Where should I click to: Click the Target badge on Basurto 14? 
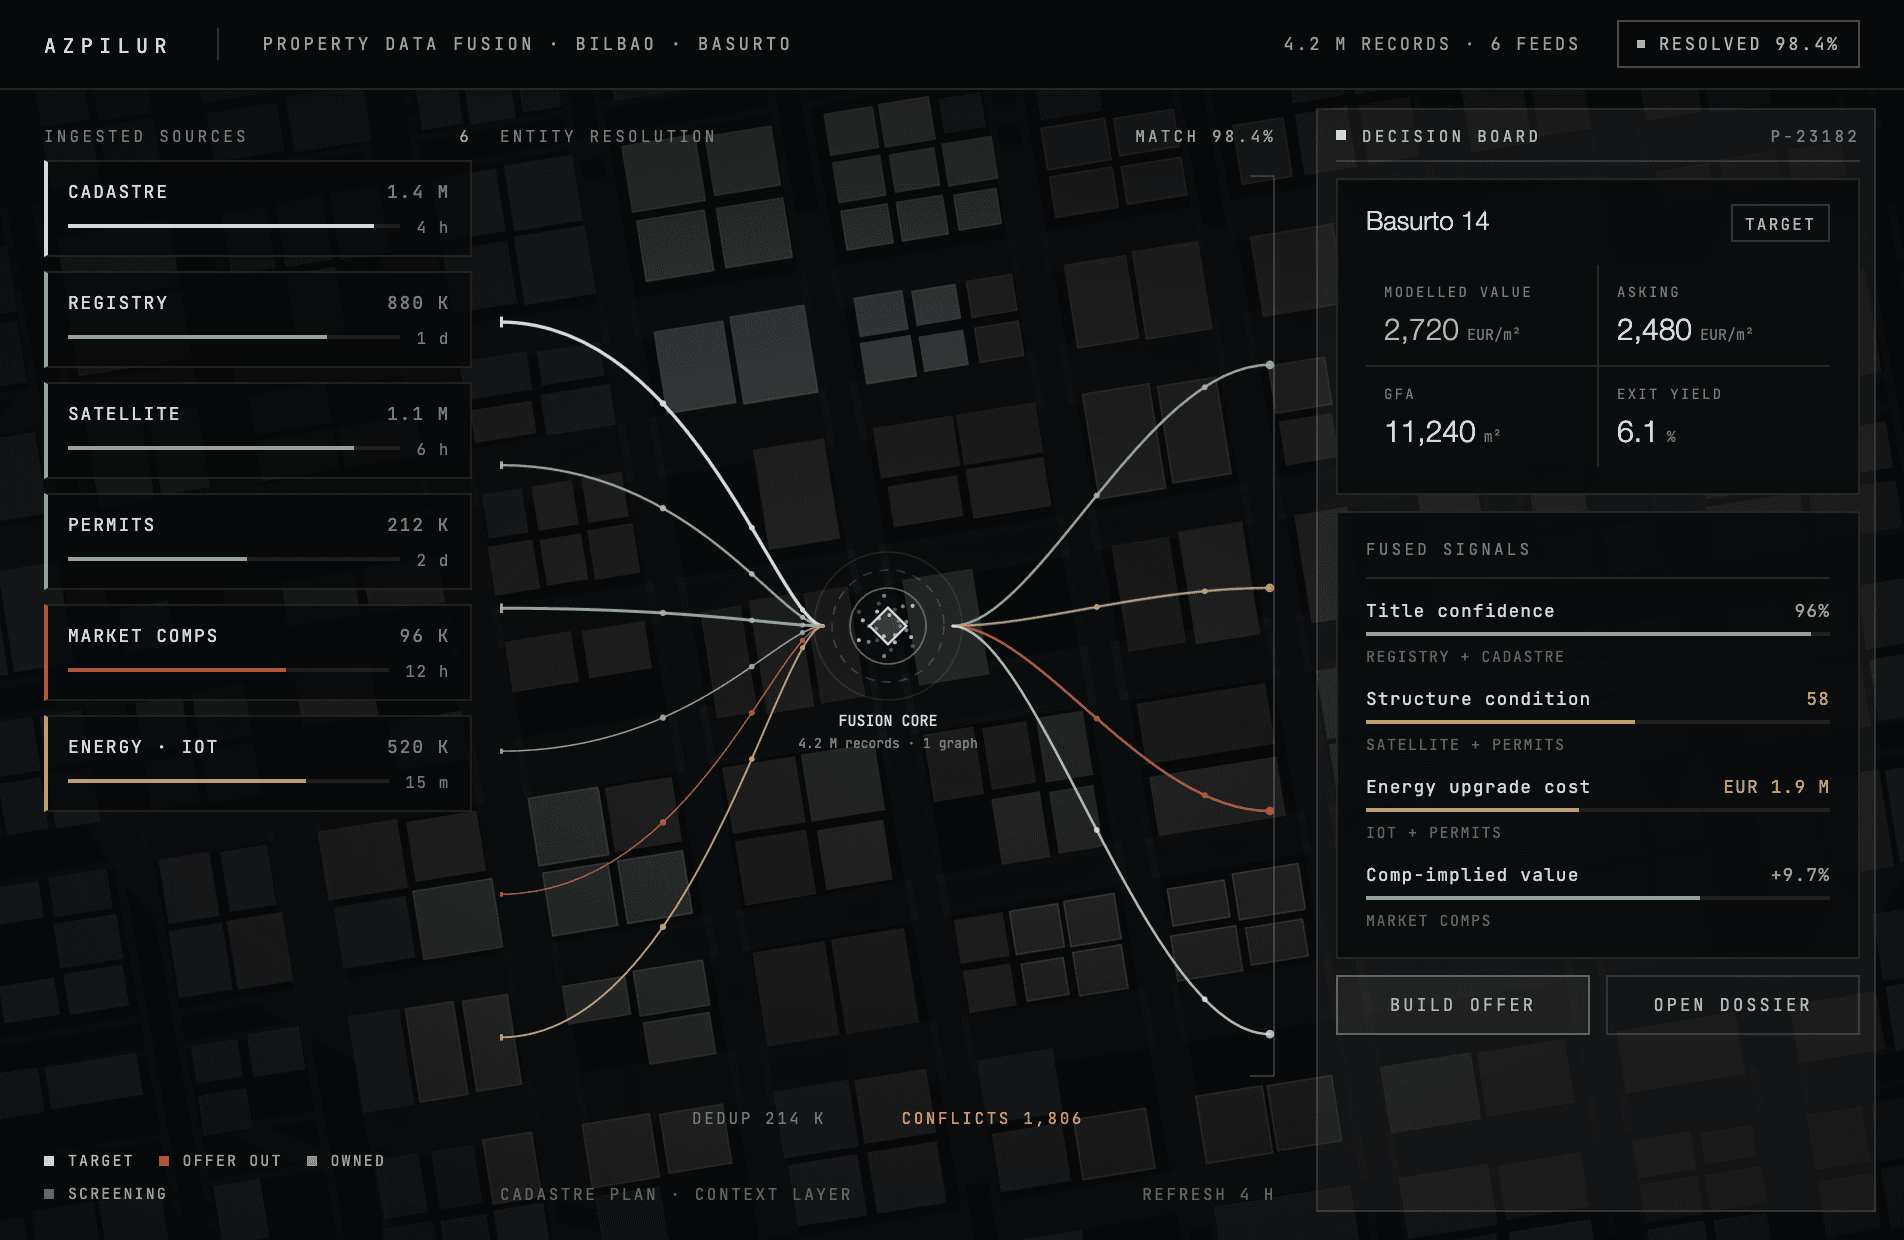(1780, 224)
